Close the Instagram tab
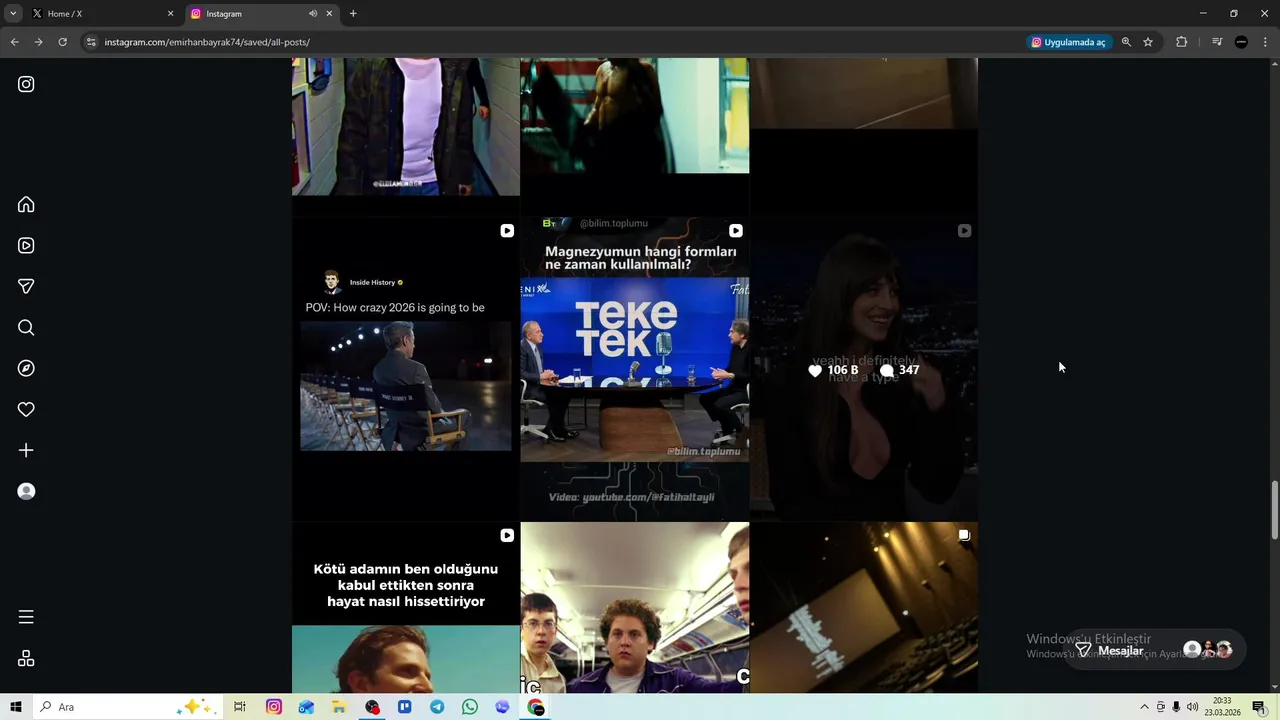This screenshot has width=1280, height=720. tap(329, 14)
